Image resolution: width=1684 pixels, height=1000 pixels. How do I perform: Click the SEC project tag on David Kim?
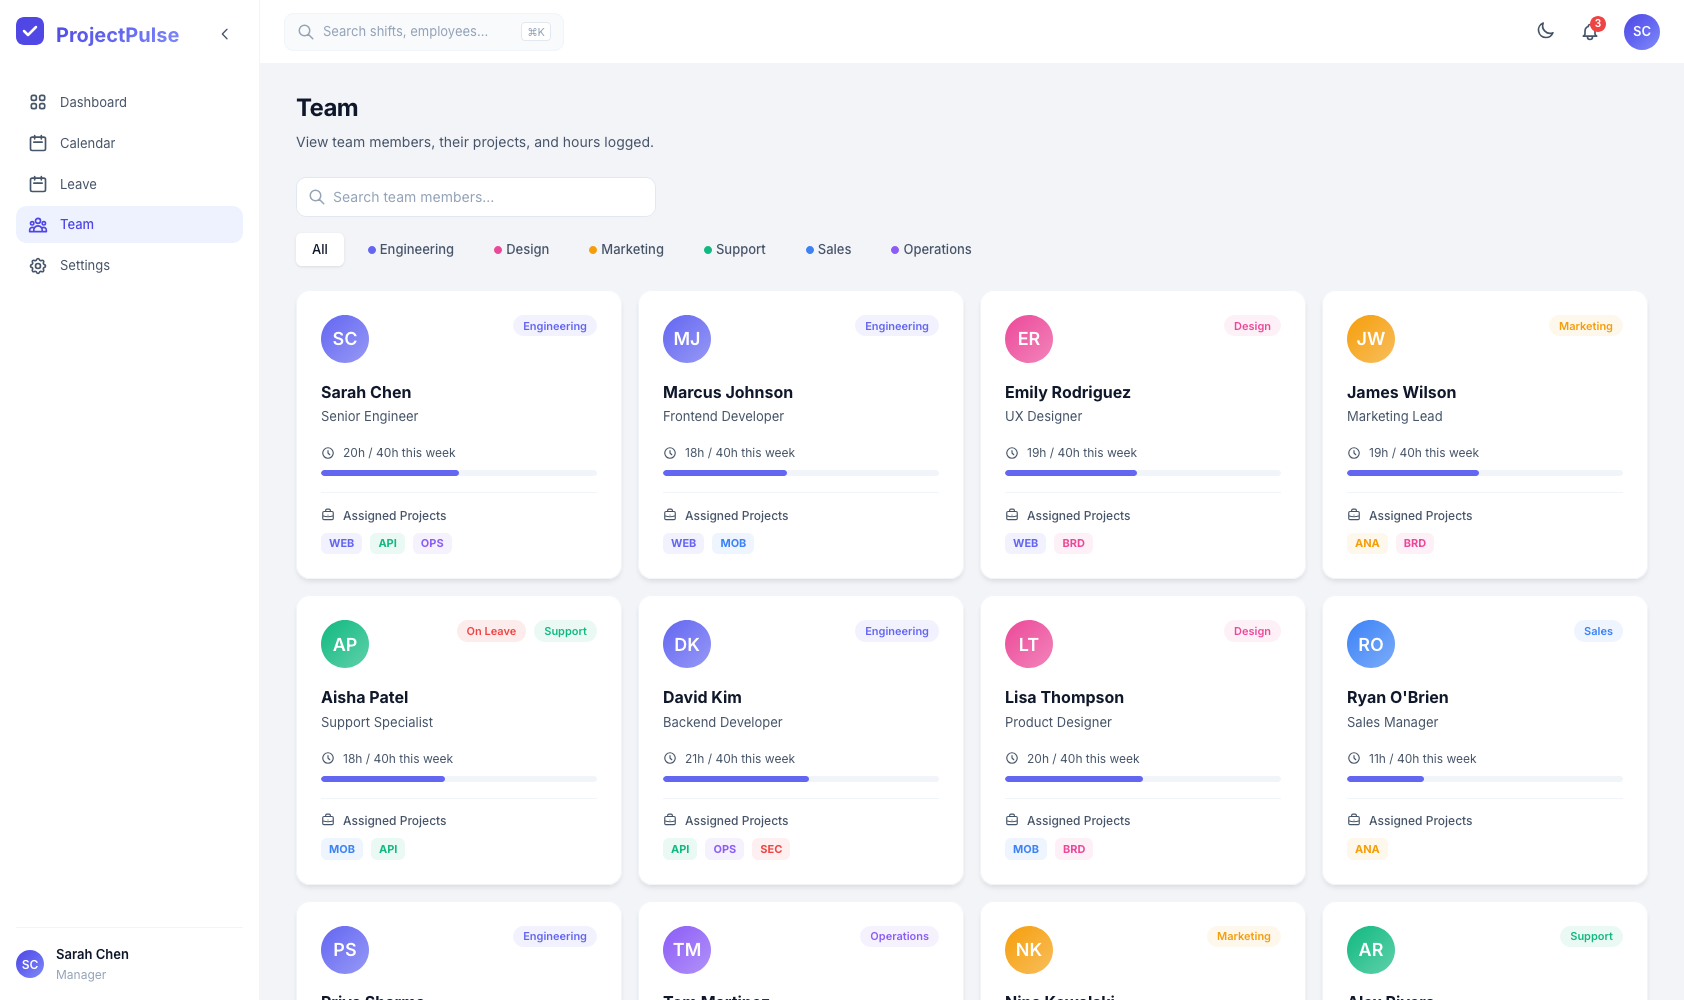point(771,849)
